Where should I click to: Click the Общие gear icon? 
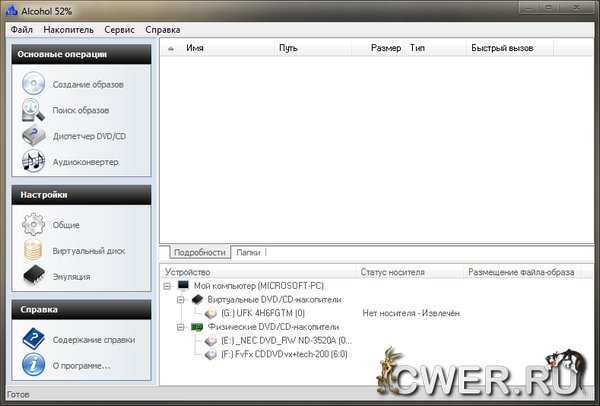pyautogui.click(x=33, y=224)
